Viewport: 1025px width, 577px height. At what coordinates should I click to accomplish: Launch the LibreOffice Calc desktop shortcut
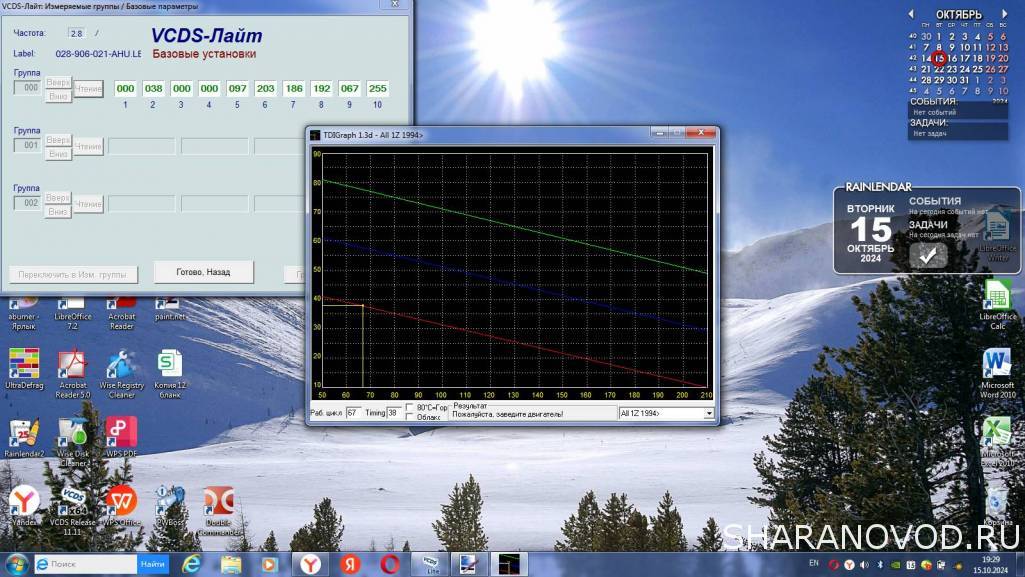[996, 297]
